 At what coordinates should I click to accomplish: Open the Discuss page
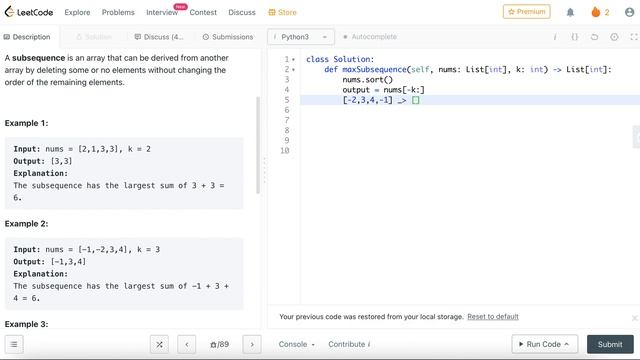[242, 12]
